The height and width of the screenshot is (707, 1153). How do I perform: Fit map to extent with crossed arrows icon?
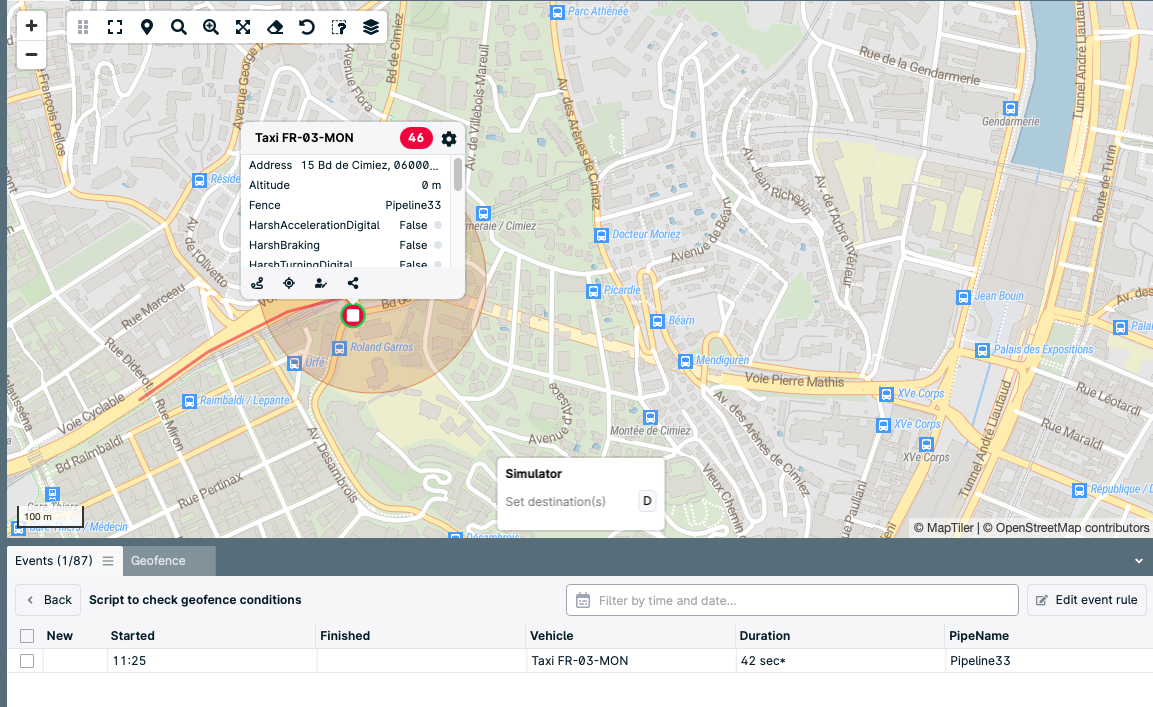click(243, 27)
